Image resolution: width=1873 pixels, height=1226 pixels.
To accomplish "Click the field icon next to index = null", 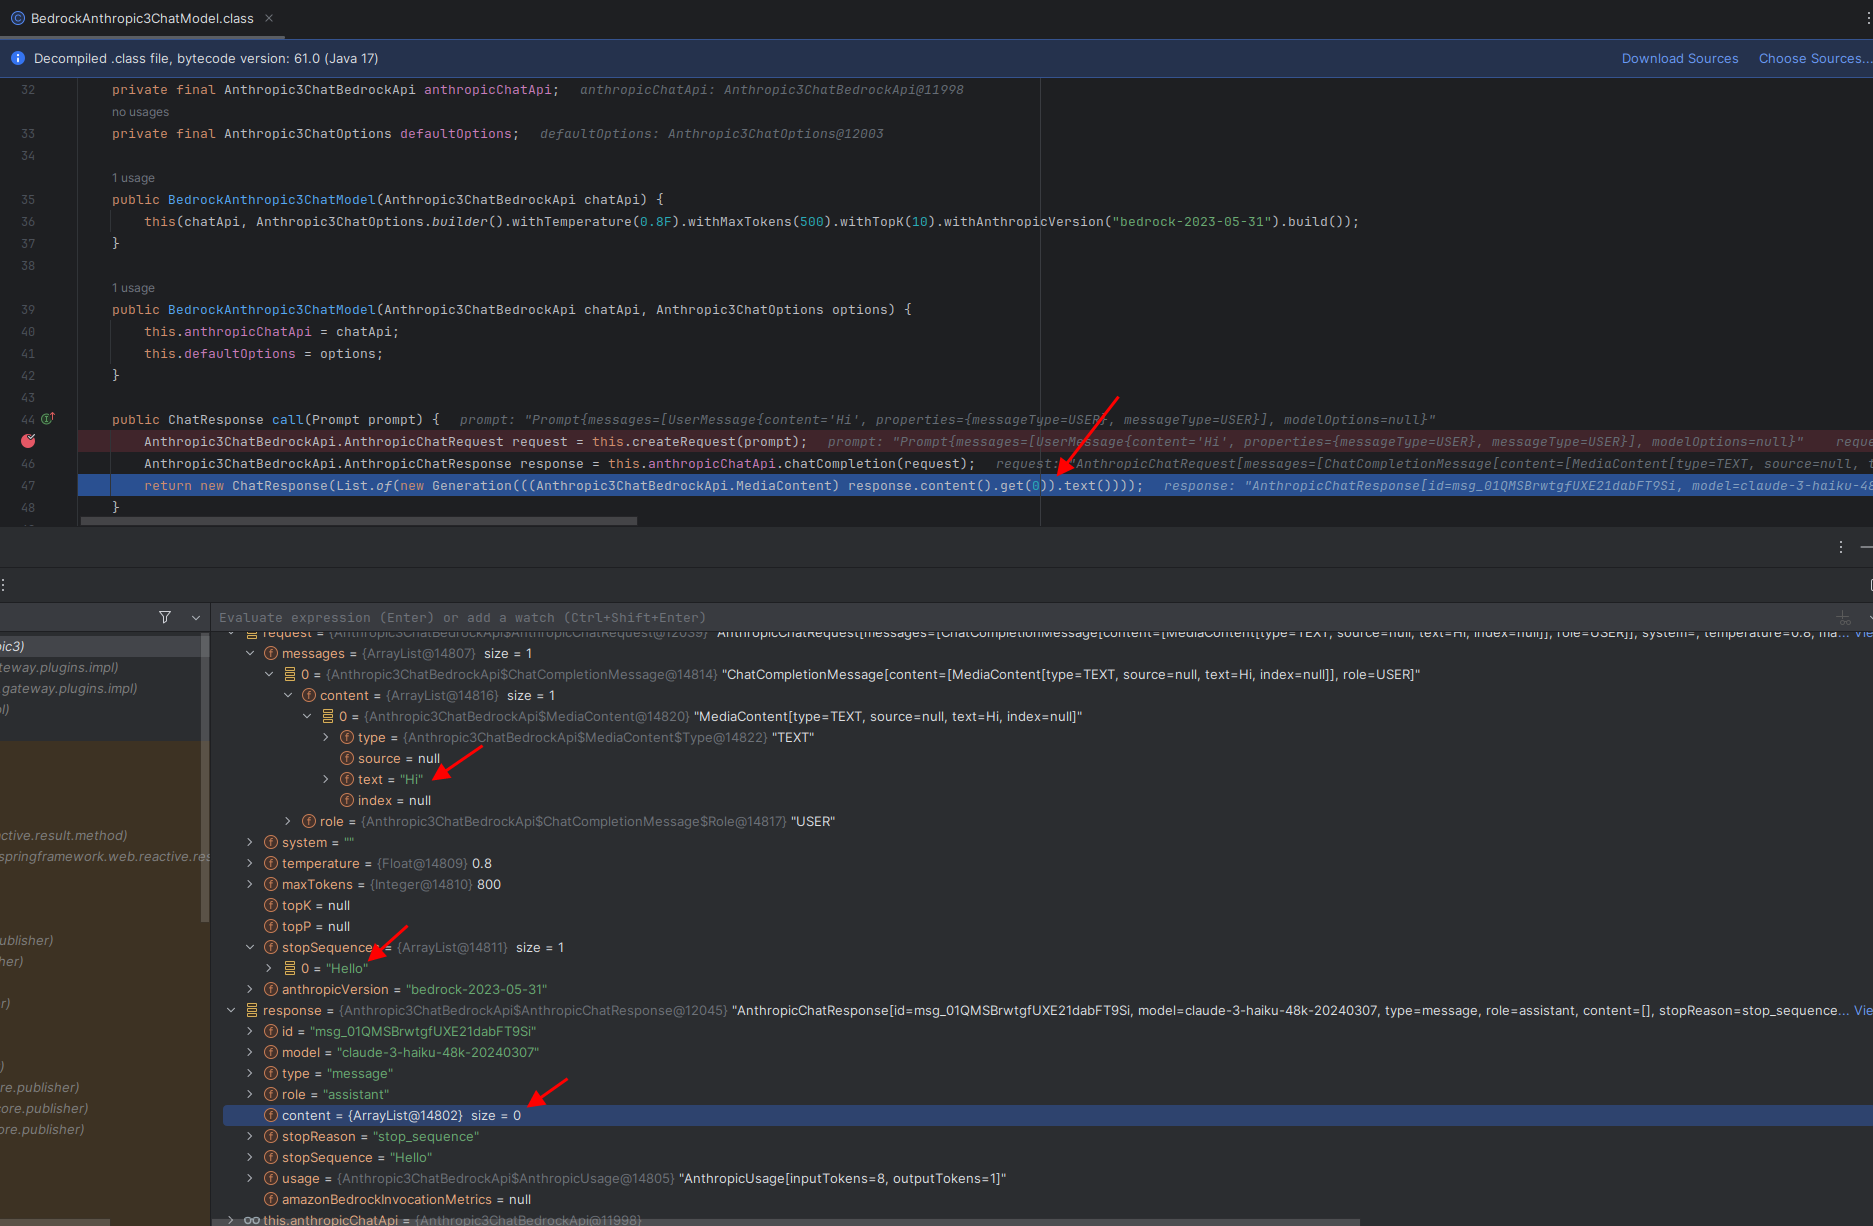I will click(x=346, y=800).
